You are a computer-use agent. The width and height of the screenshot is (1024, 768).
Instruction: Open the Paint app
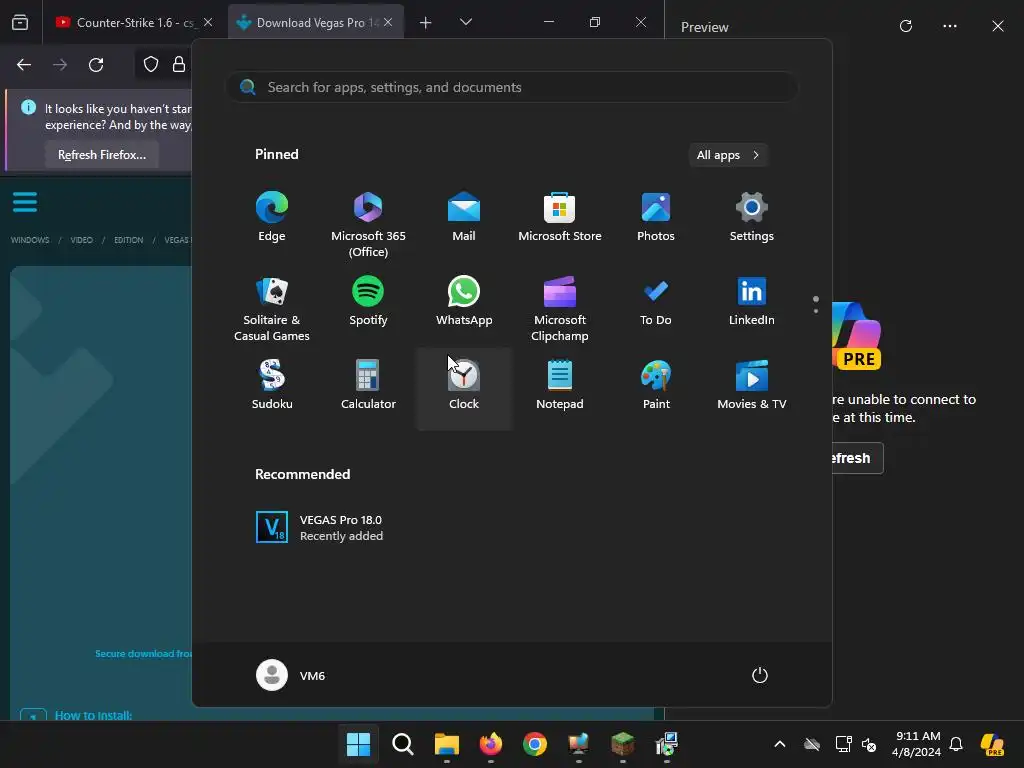(x=656, y=385)
